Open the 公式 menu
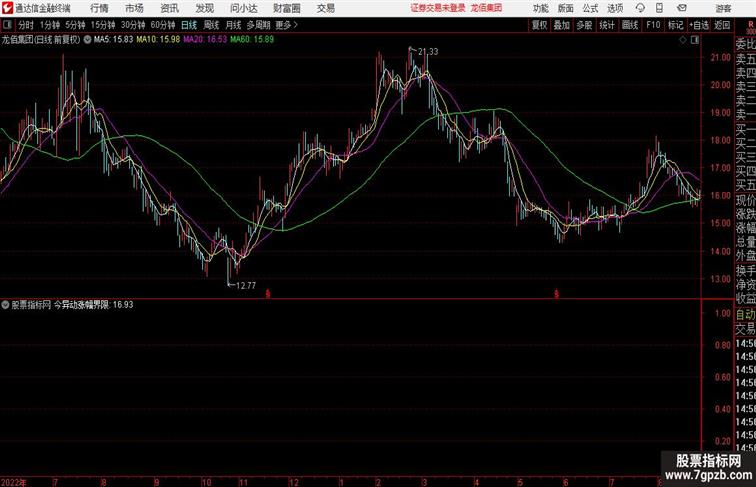The image size is (756, 487). [x=590, y=8]
